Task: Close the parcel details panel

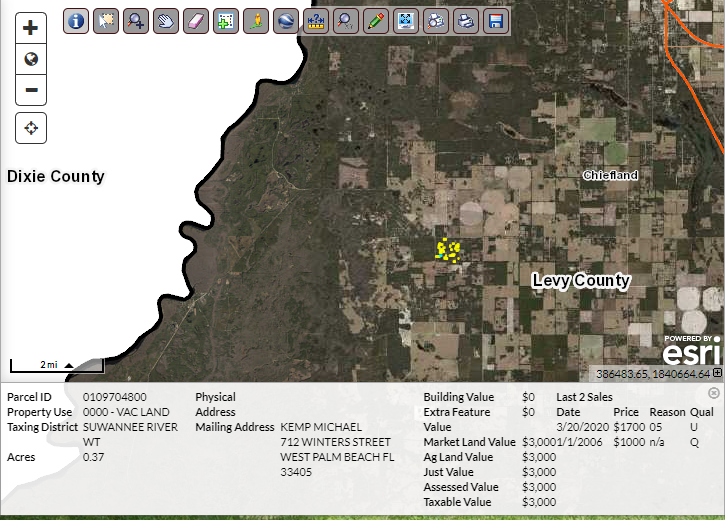Action: pyautogui.click(x=714, y=393)
